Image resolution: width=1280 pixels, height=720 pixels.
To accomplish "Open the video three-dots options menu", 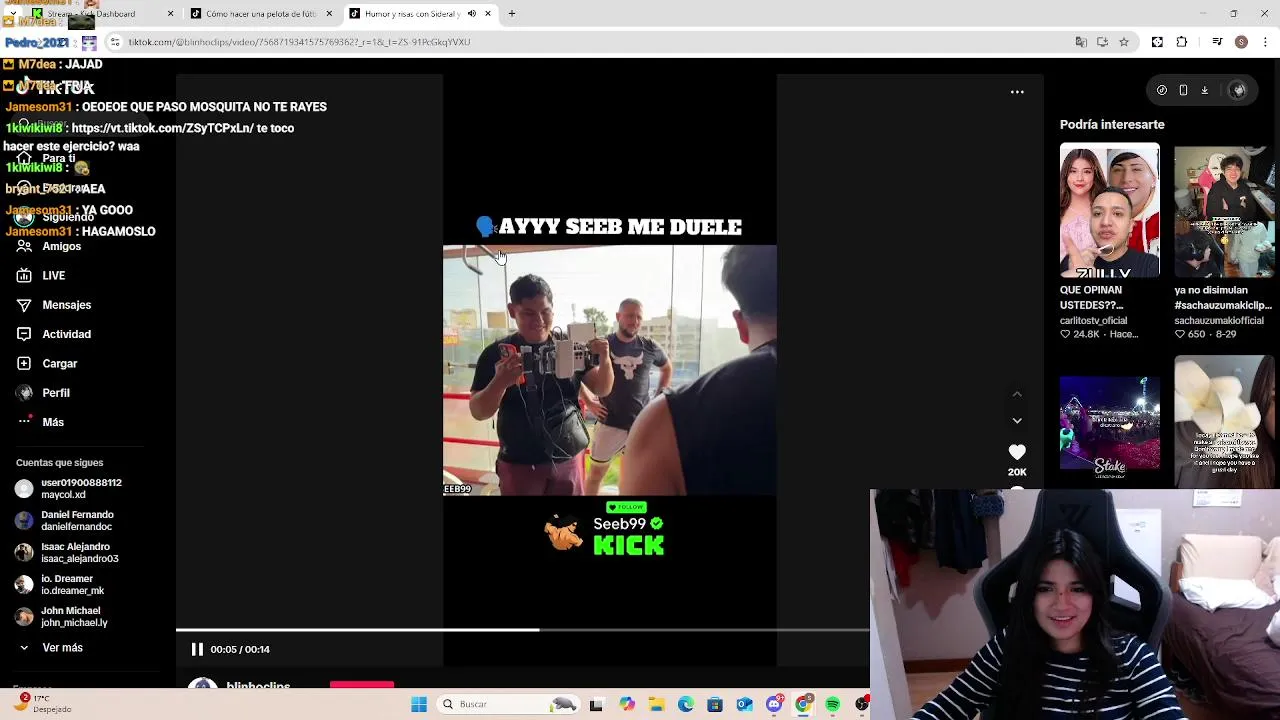I will pos(1017,92).
